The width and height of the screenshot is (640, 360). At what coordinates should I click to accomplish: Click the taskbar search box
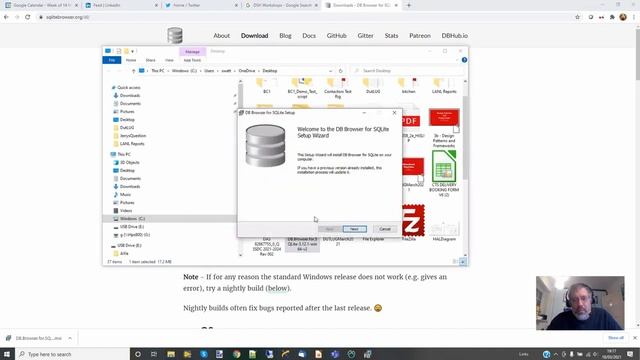73,354
